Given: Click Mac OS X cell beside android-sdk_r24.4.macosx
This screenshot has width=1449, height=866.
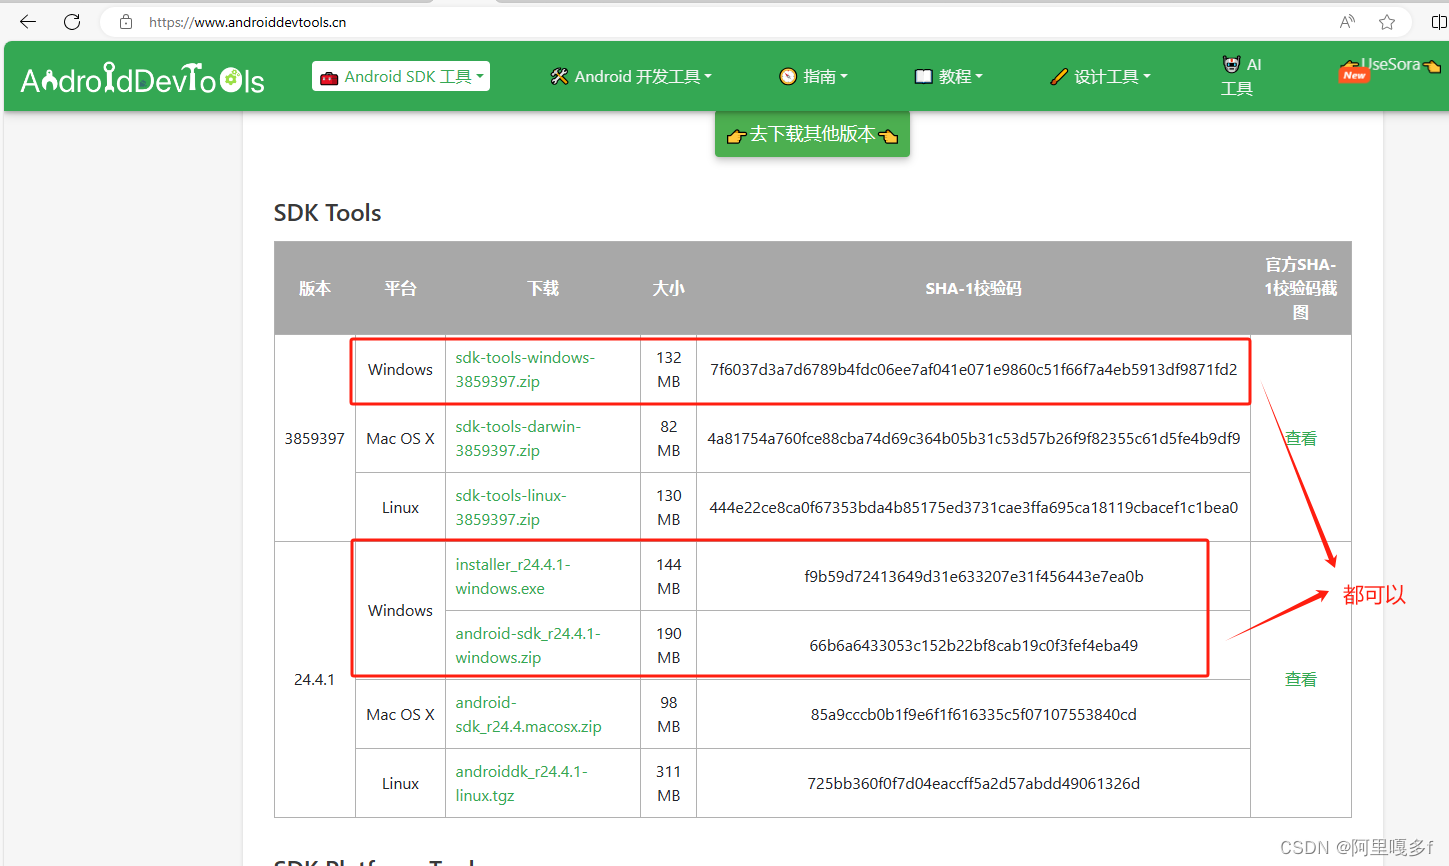Looking at the screenshot, I should [400, 714].
